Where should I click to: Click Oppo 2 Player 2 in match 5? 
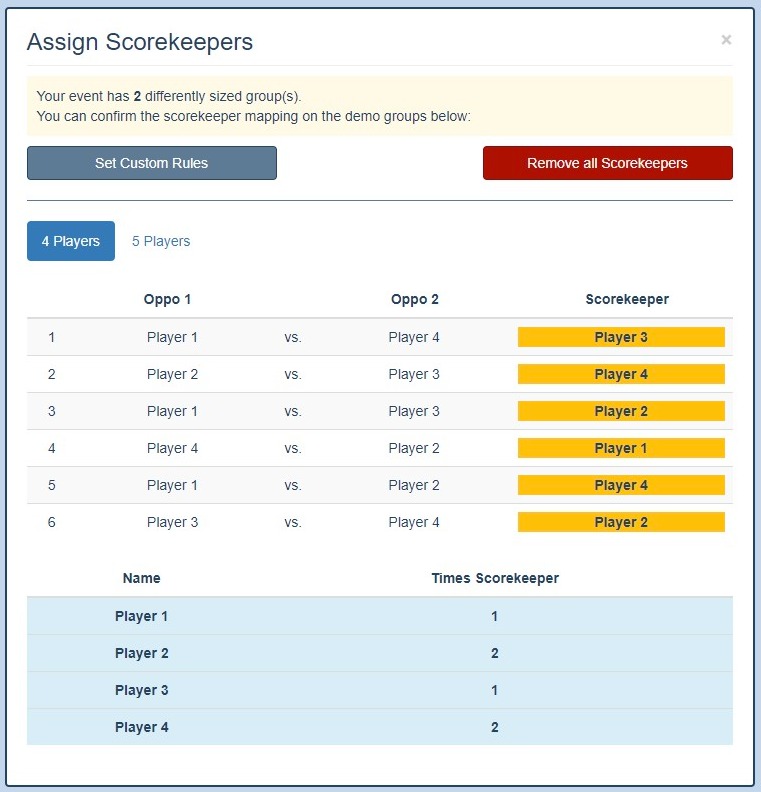[x=414, y=485]
